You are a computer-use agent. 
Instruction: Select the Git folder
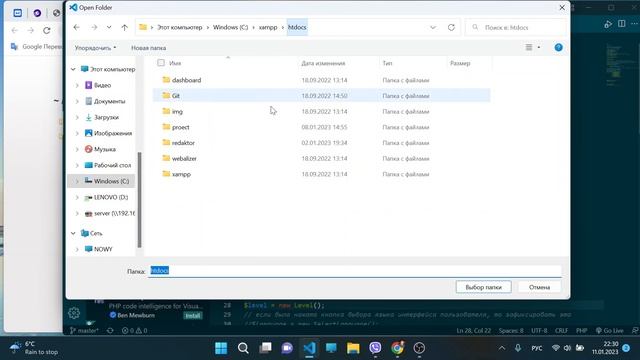tap(321, 96)
